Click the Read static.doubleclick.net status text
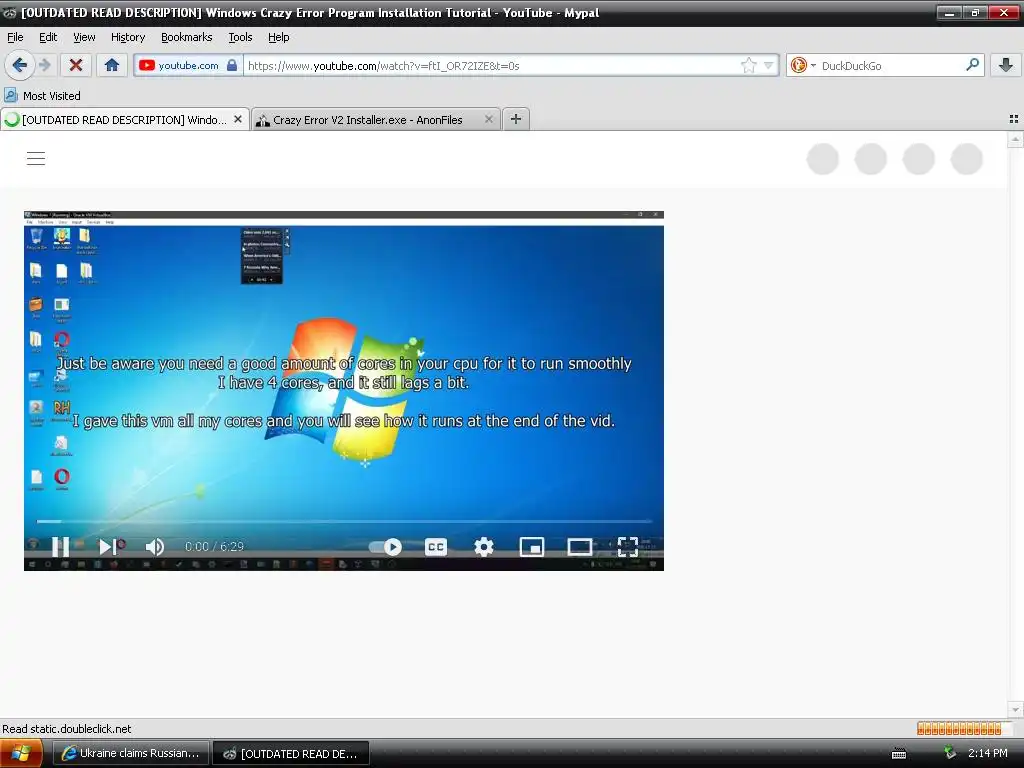Viewport: 1024px width, 768px height. tap(67, 729)
